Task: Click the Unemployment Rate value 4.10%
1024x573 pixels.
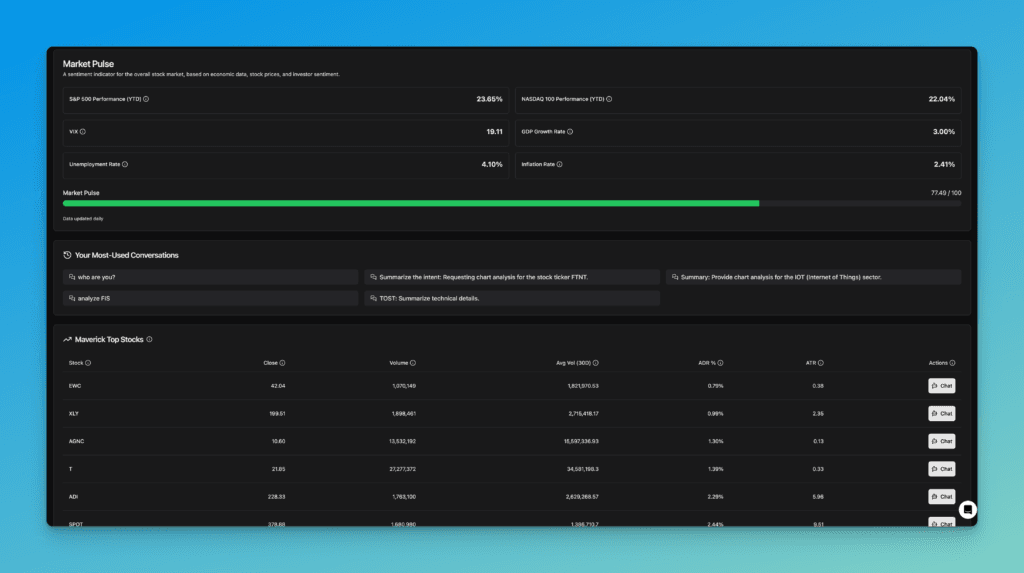Action: tap(492, 164)
